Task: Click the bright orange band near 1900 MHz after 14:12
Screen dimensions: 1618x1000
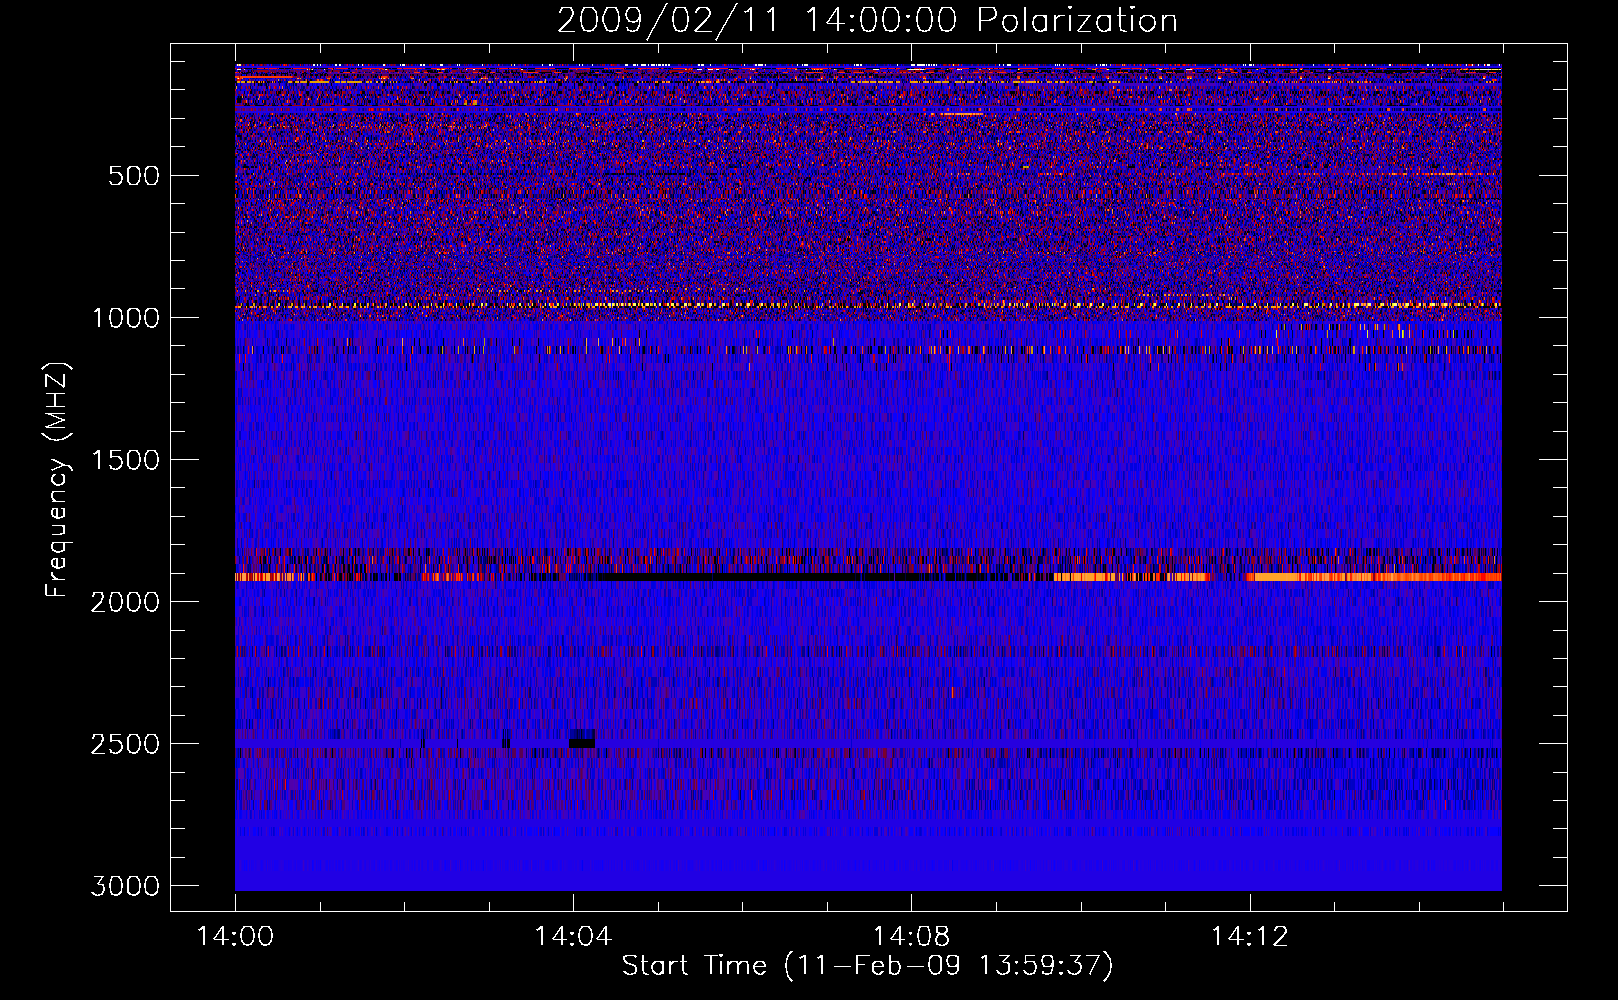Action: 1375,577
